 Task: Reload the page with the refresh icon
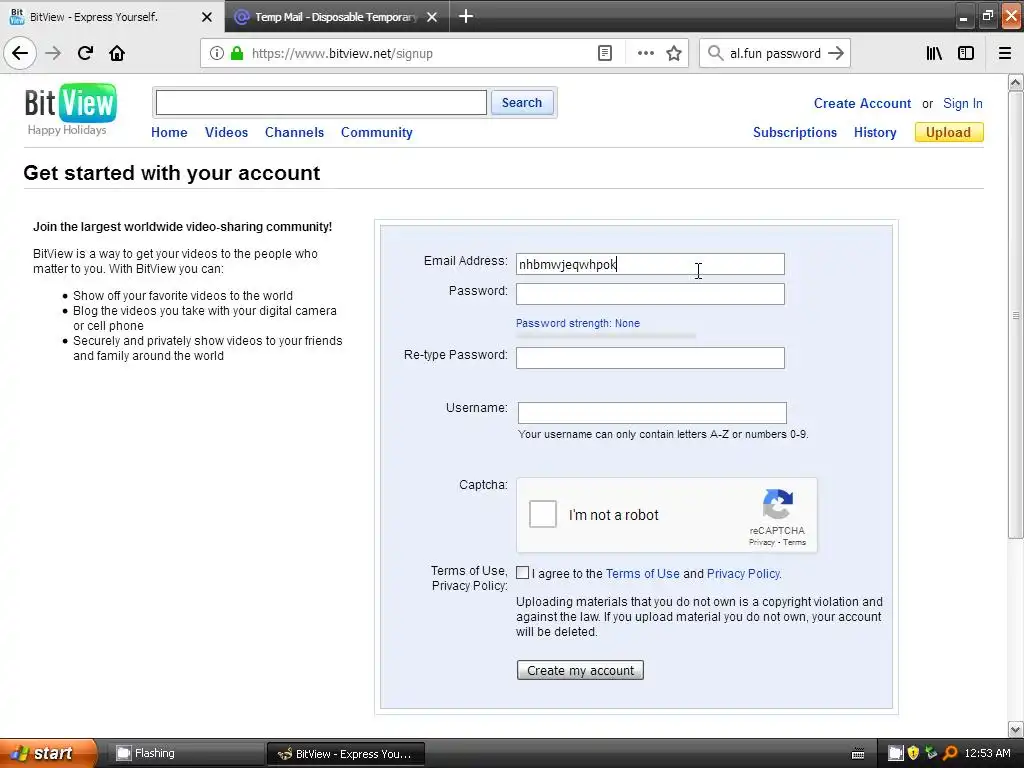click(85, 53)
